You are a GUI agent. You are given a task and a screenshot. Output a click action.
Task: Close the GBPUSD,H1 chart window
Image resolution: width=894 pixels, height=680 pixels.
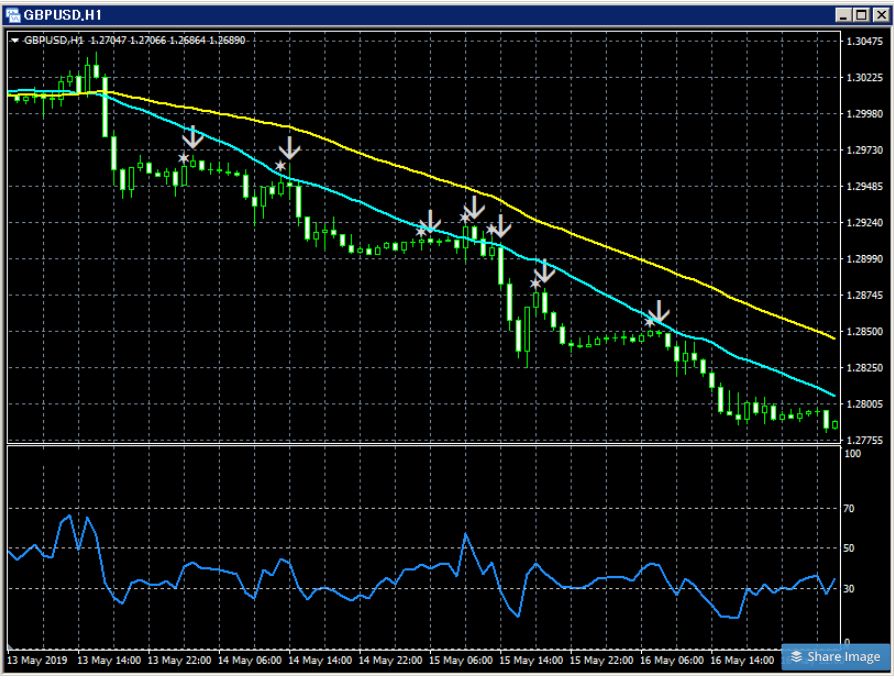[x=879, y=15]
